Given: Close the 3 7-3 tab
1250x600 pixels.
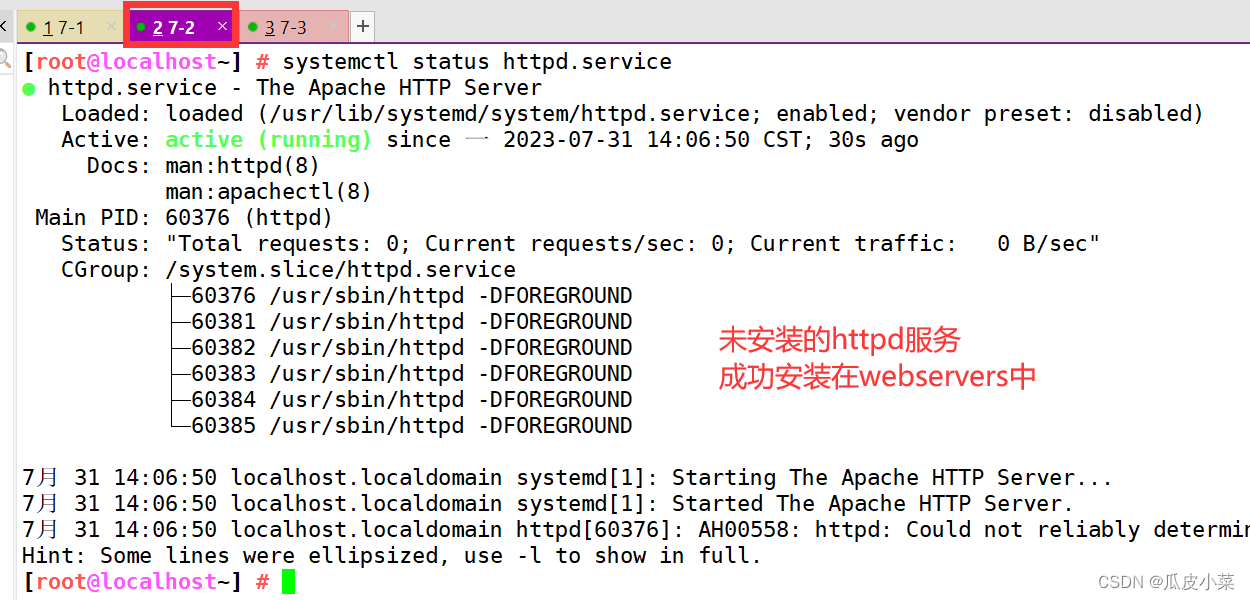Looking at the screenshot, I should (334, 27).
